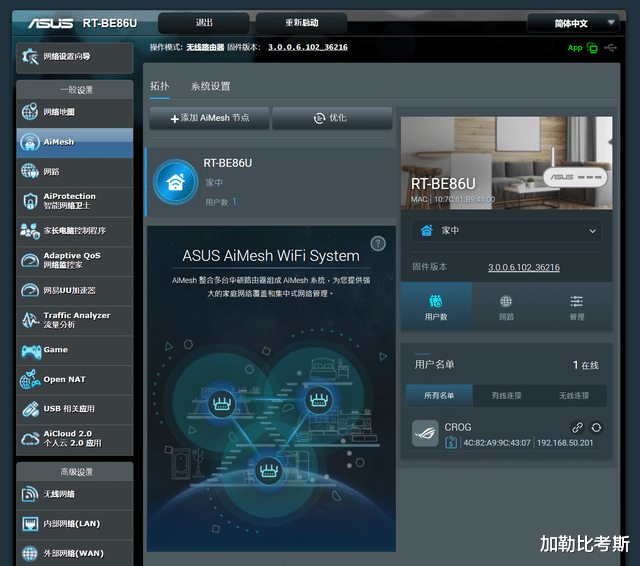Click the RT-BE86U home node icon
This screenshot has width=640, height=566.
(176, 182)
